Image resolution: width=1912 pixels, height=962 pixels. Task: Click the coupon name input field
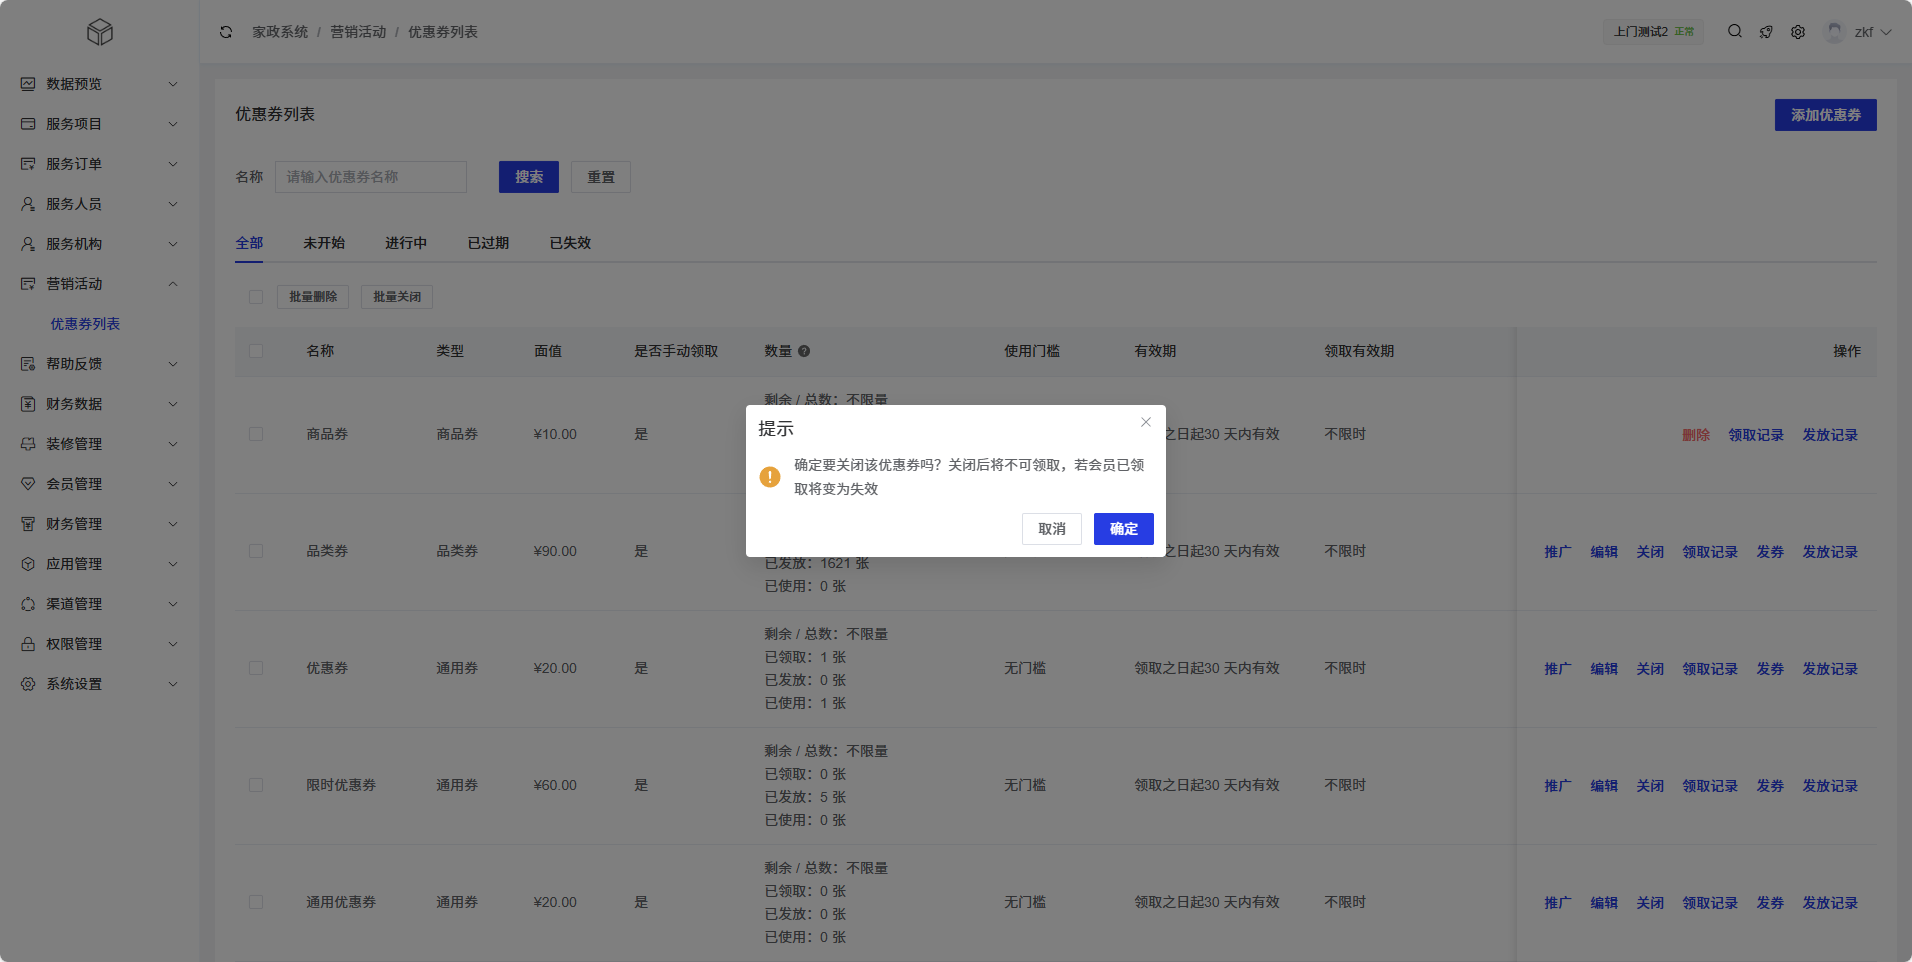click(x=370, y=177)
